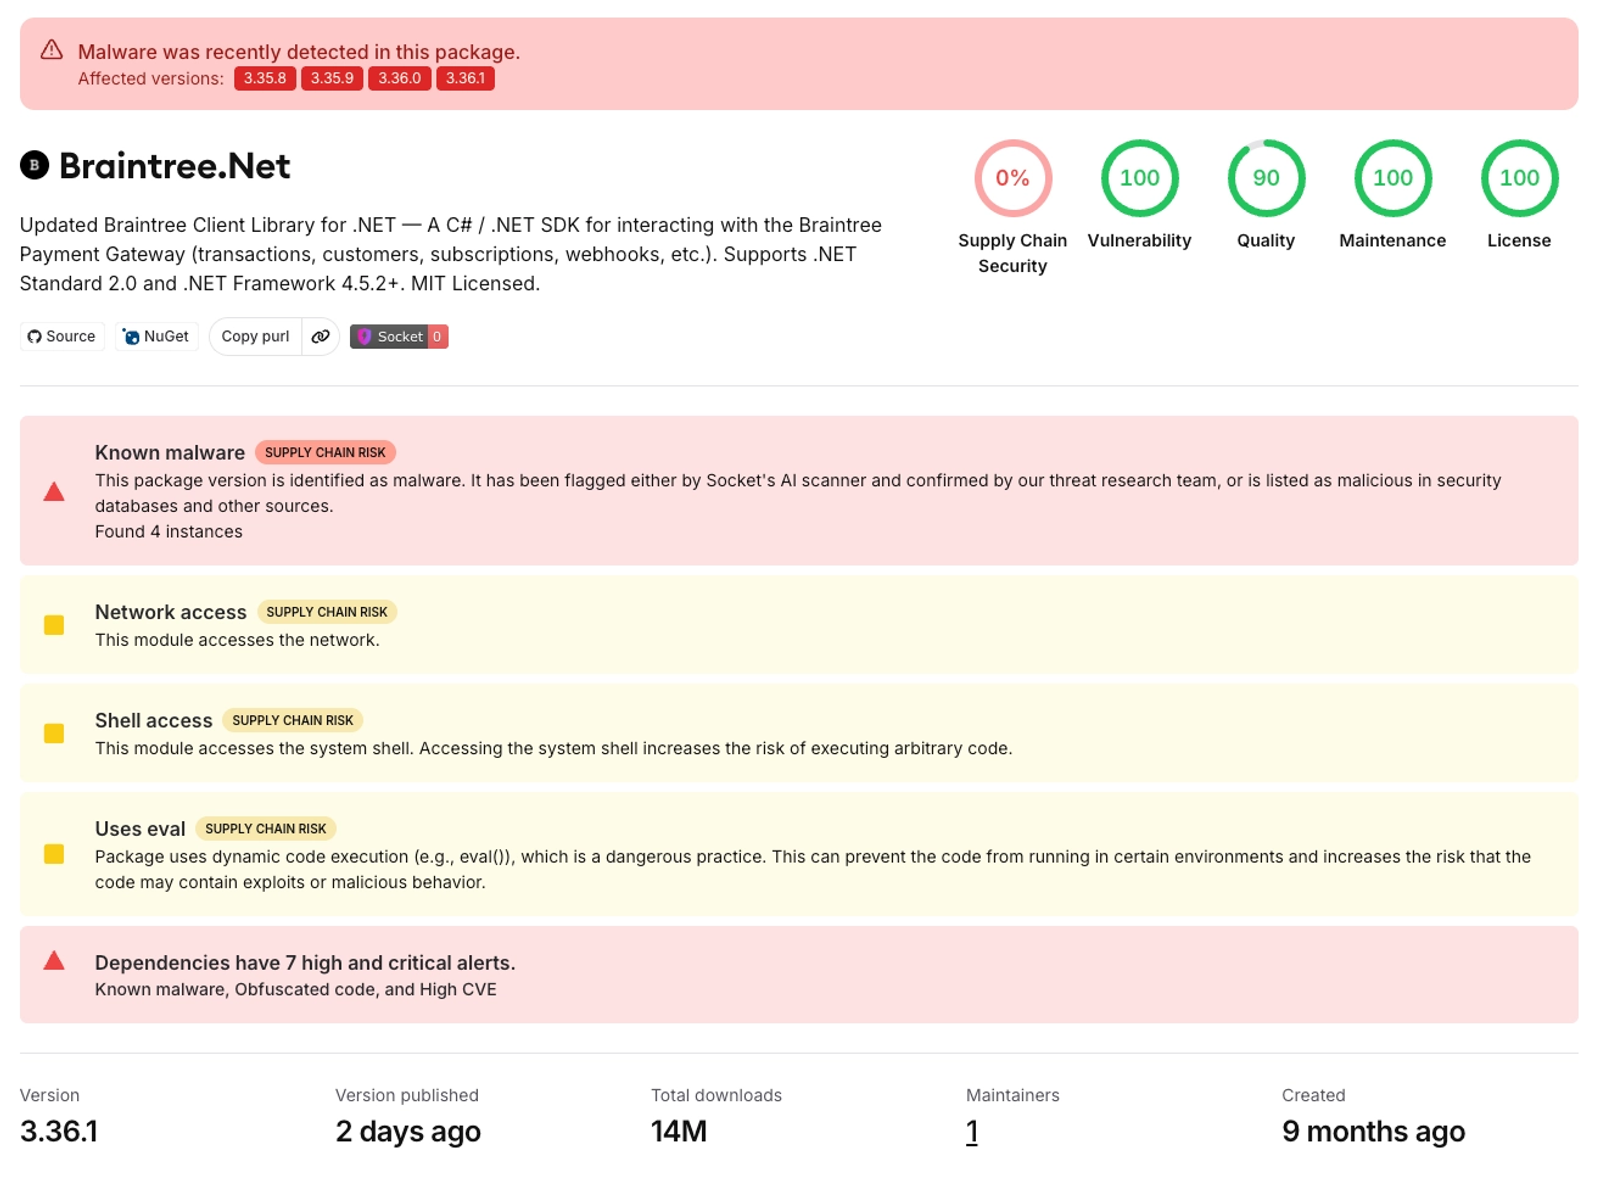Screen dimensions: 1600x1177
Task: Open the Network access alert heading
Action: [171, 612]
